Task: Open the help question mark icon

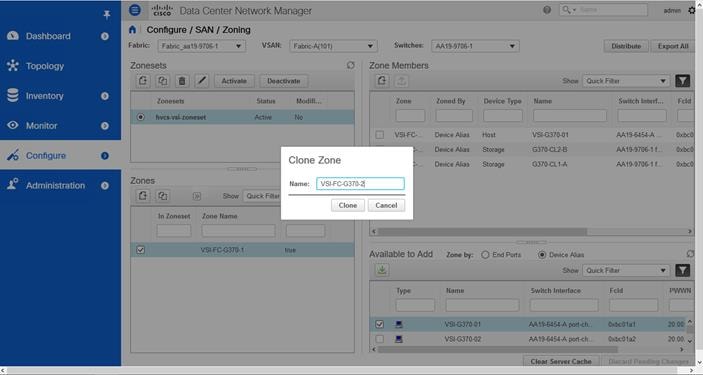Action: [547, 10]
